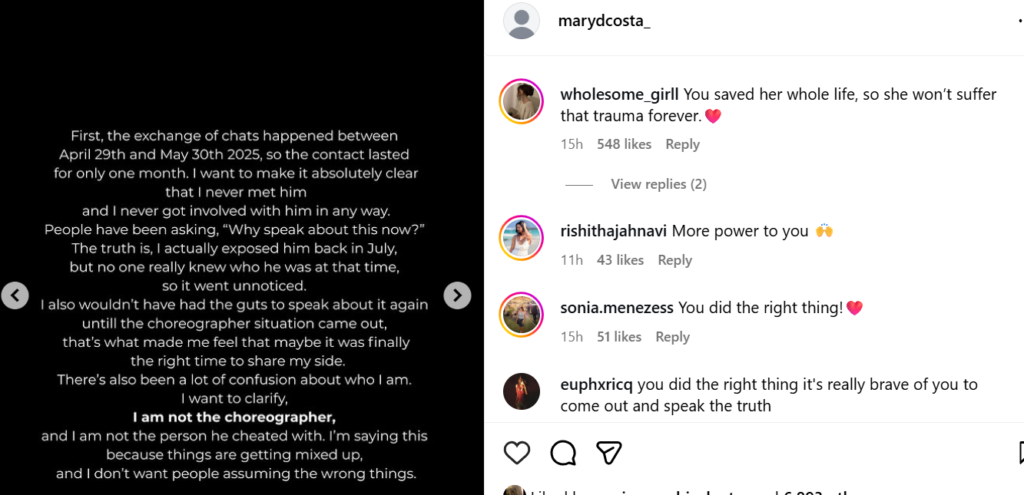Expand View replies (2)
The image size is (1024, 495).
pos(658,184)
